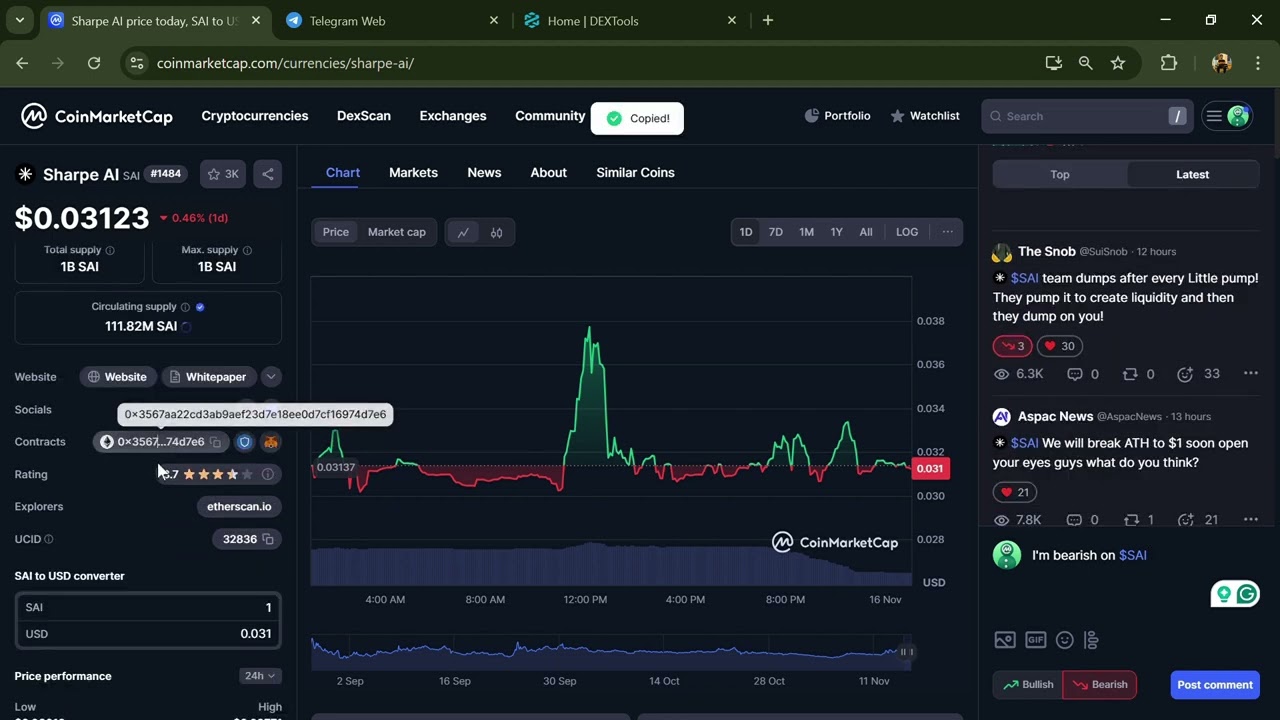Bookmark this page with star icon
This screenshot has width=1280, height=720.
pos(1118,63)
